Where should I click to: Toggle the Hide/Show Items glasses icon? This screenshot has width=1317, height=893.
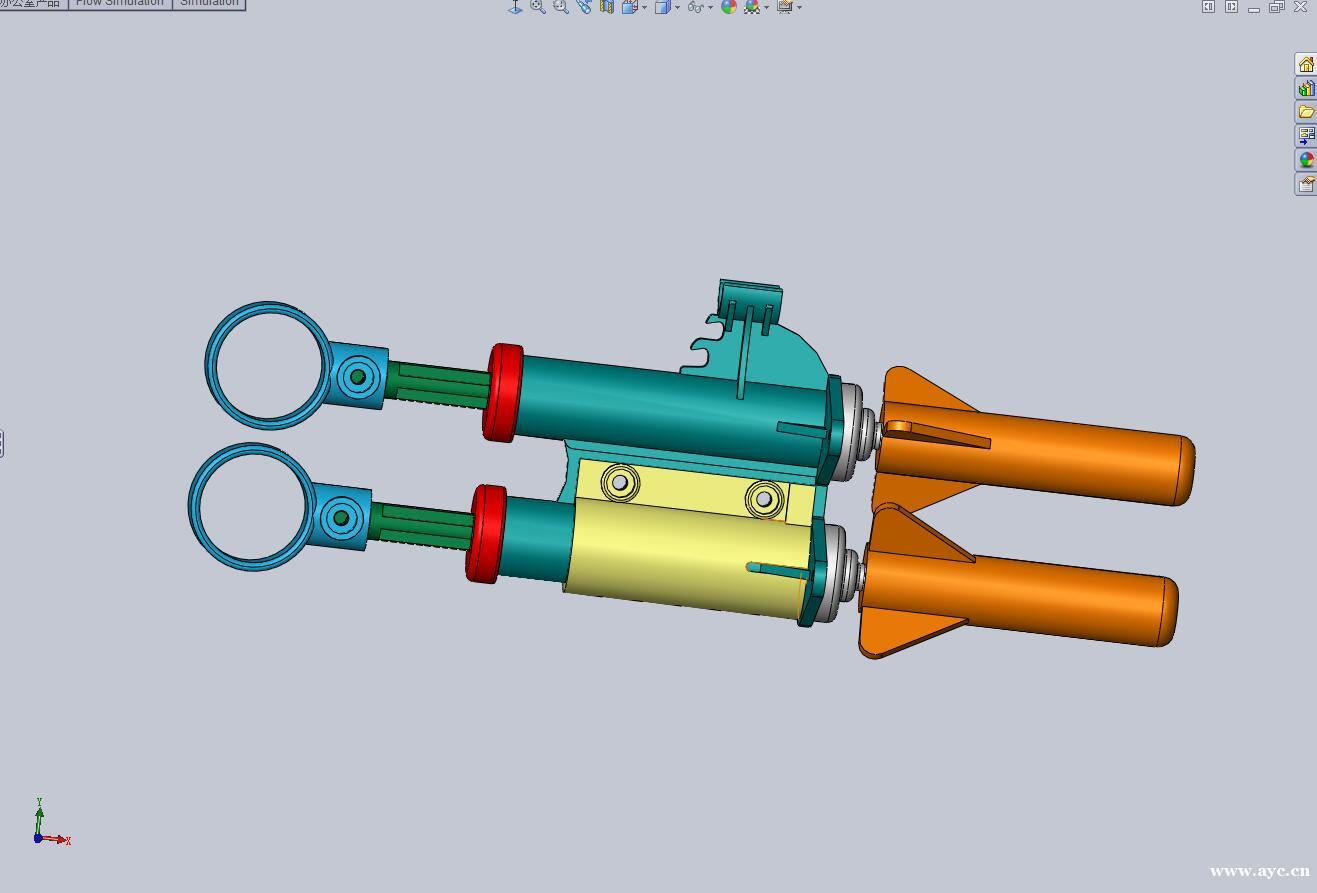pos(694,7)
